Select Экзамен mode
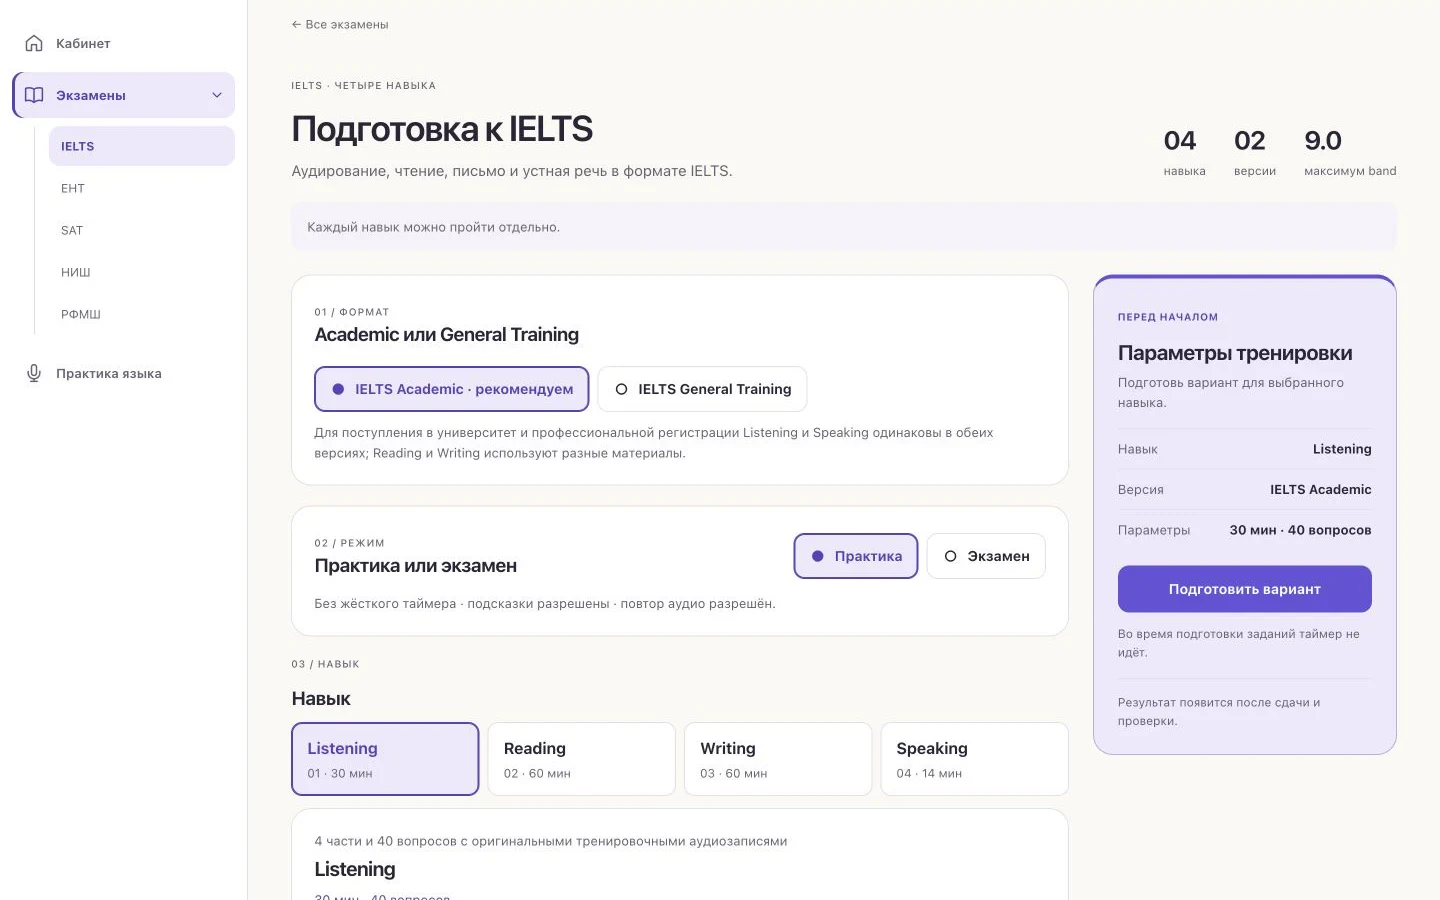Image resolution: width=1440 pixels, height=900 pixels. [x=986, y=556]
